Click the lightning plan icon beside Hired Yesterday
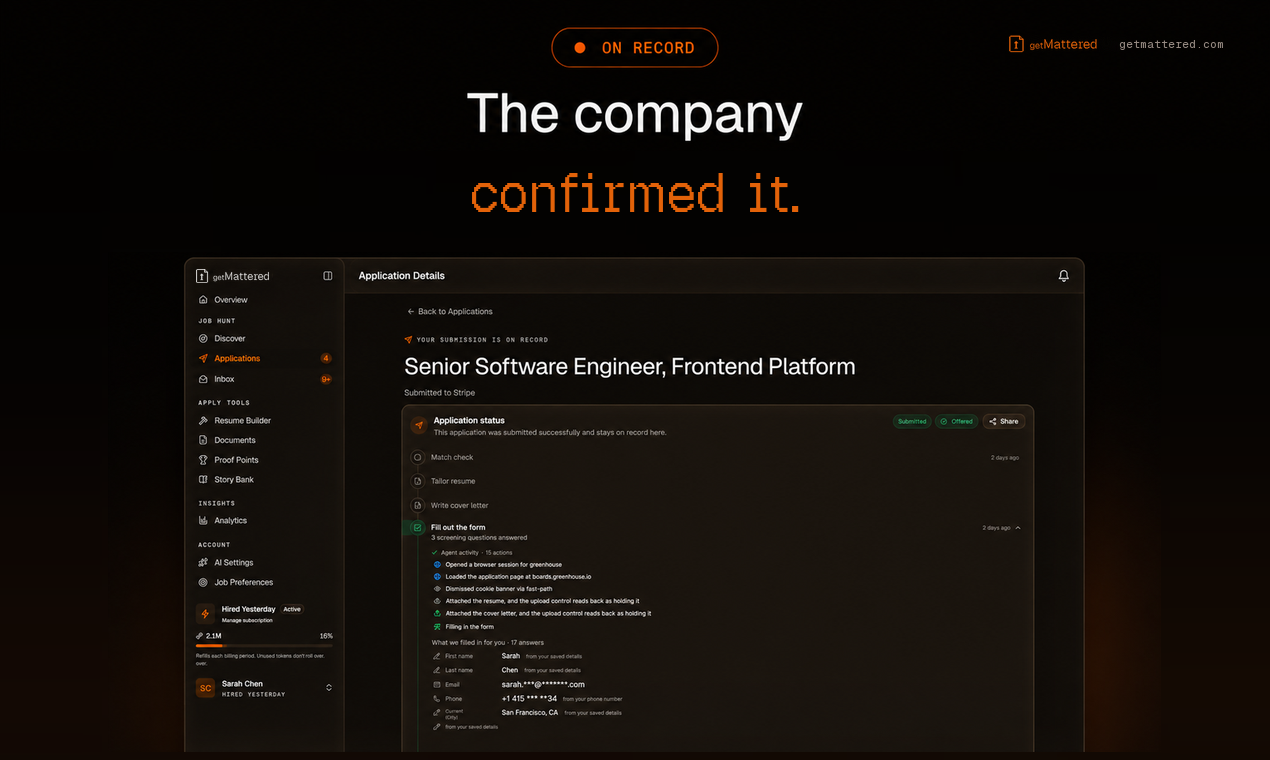1270x760 pixels. pos(205,614)
